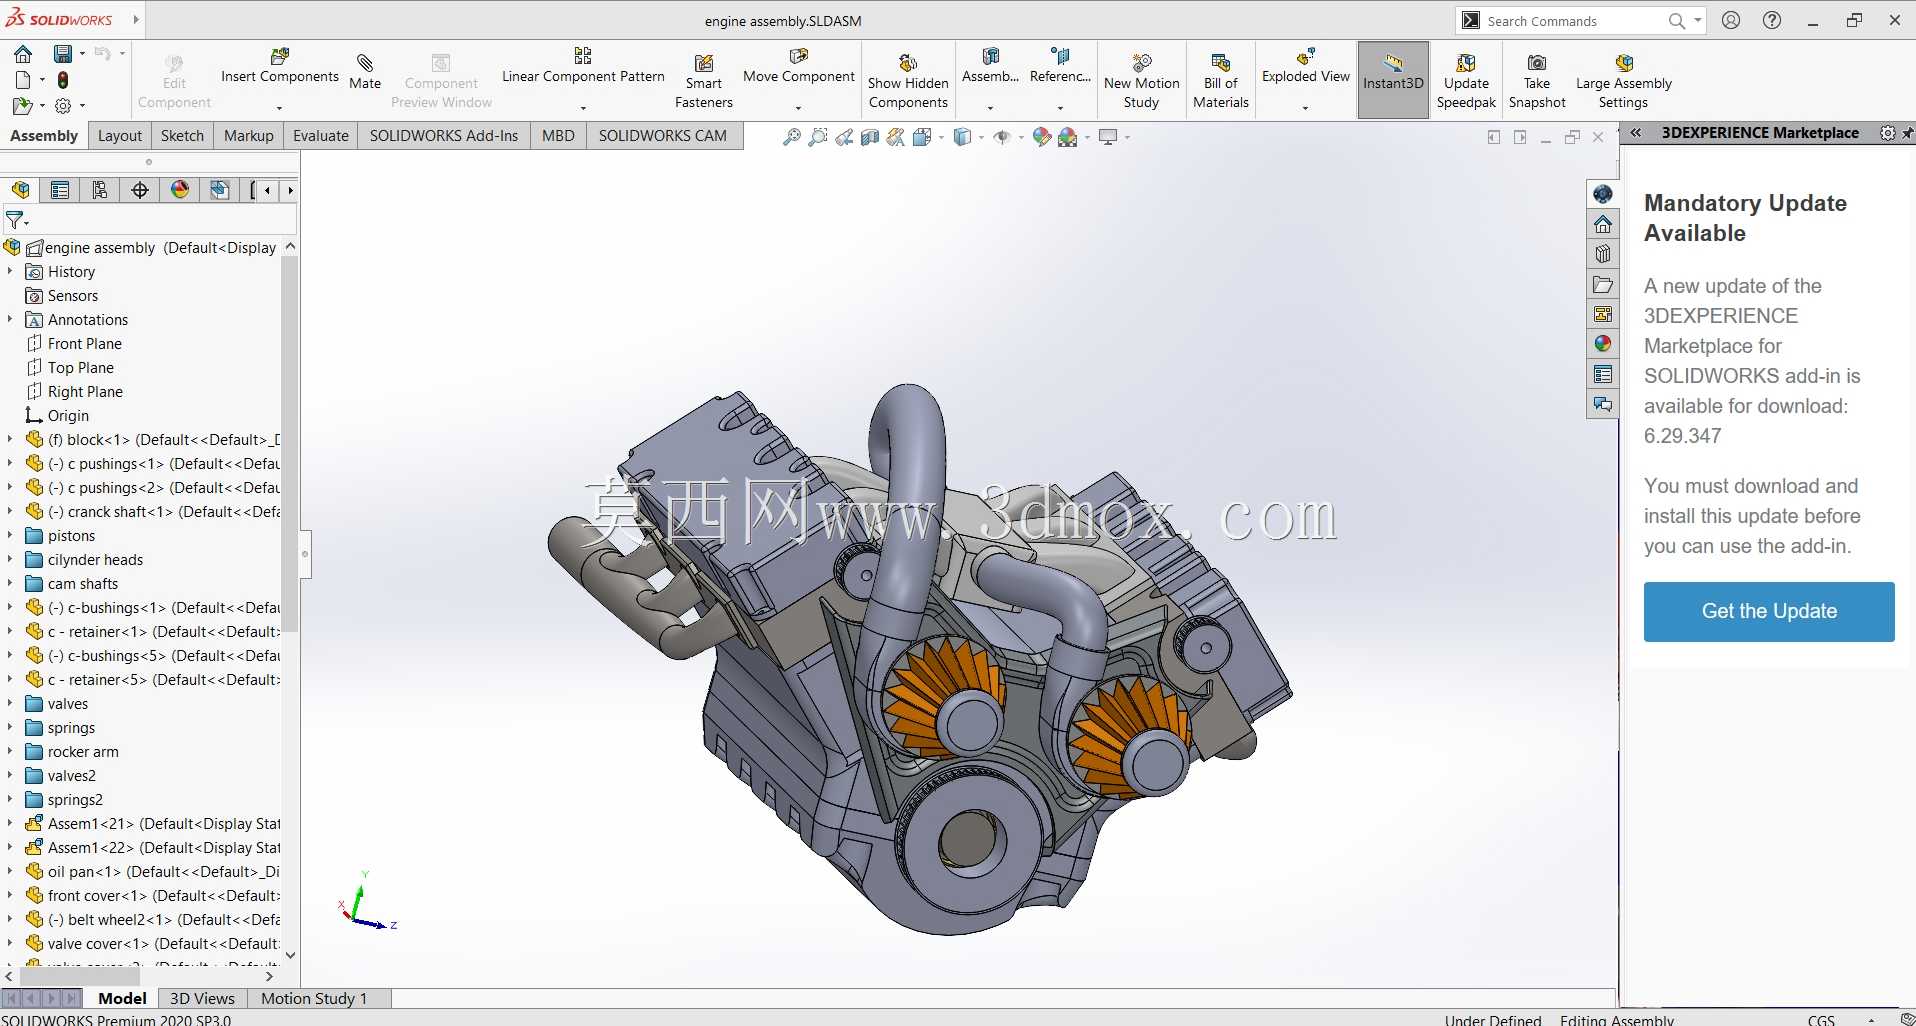Click the Exploded View tool
The width and height of the screenshot is (1916, 1026).
tap(1306, 65)
